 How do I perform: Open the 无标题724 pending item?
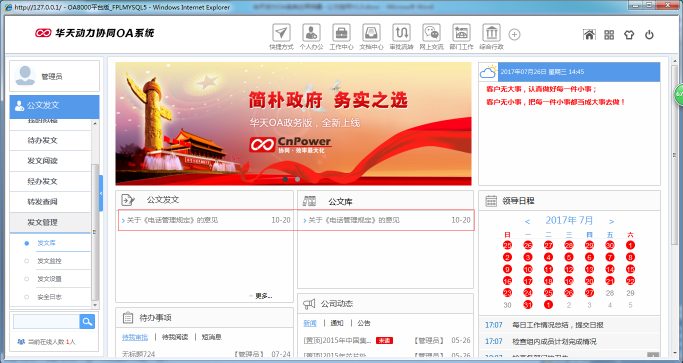click(139, 354)
